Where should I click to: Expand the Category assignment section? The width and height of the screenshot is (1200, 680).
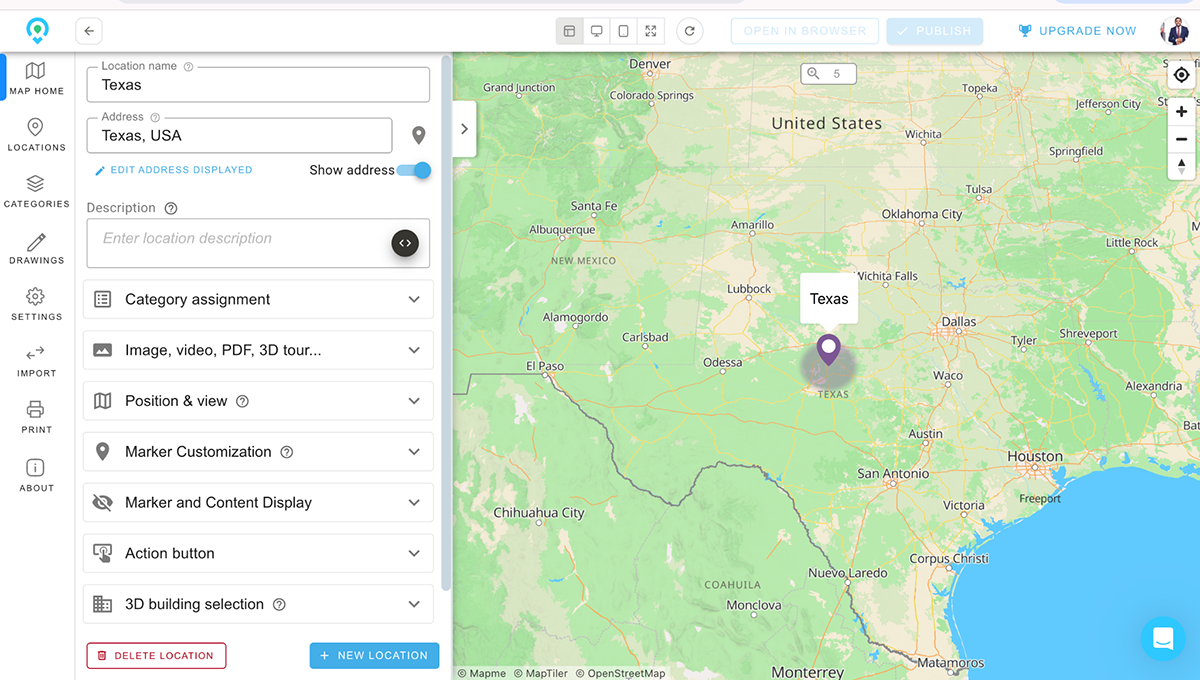coord(258,299)
